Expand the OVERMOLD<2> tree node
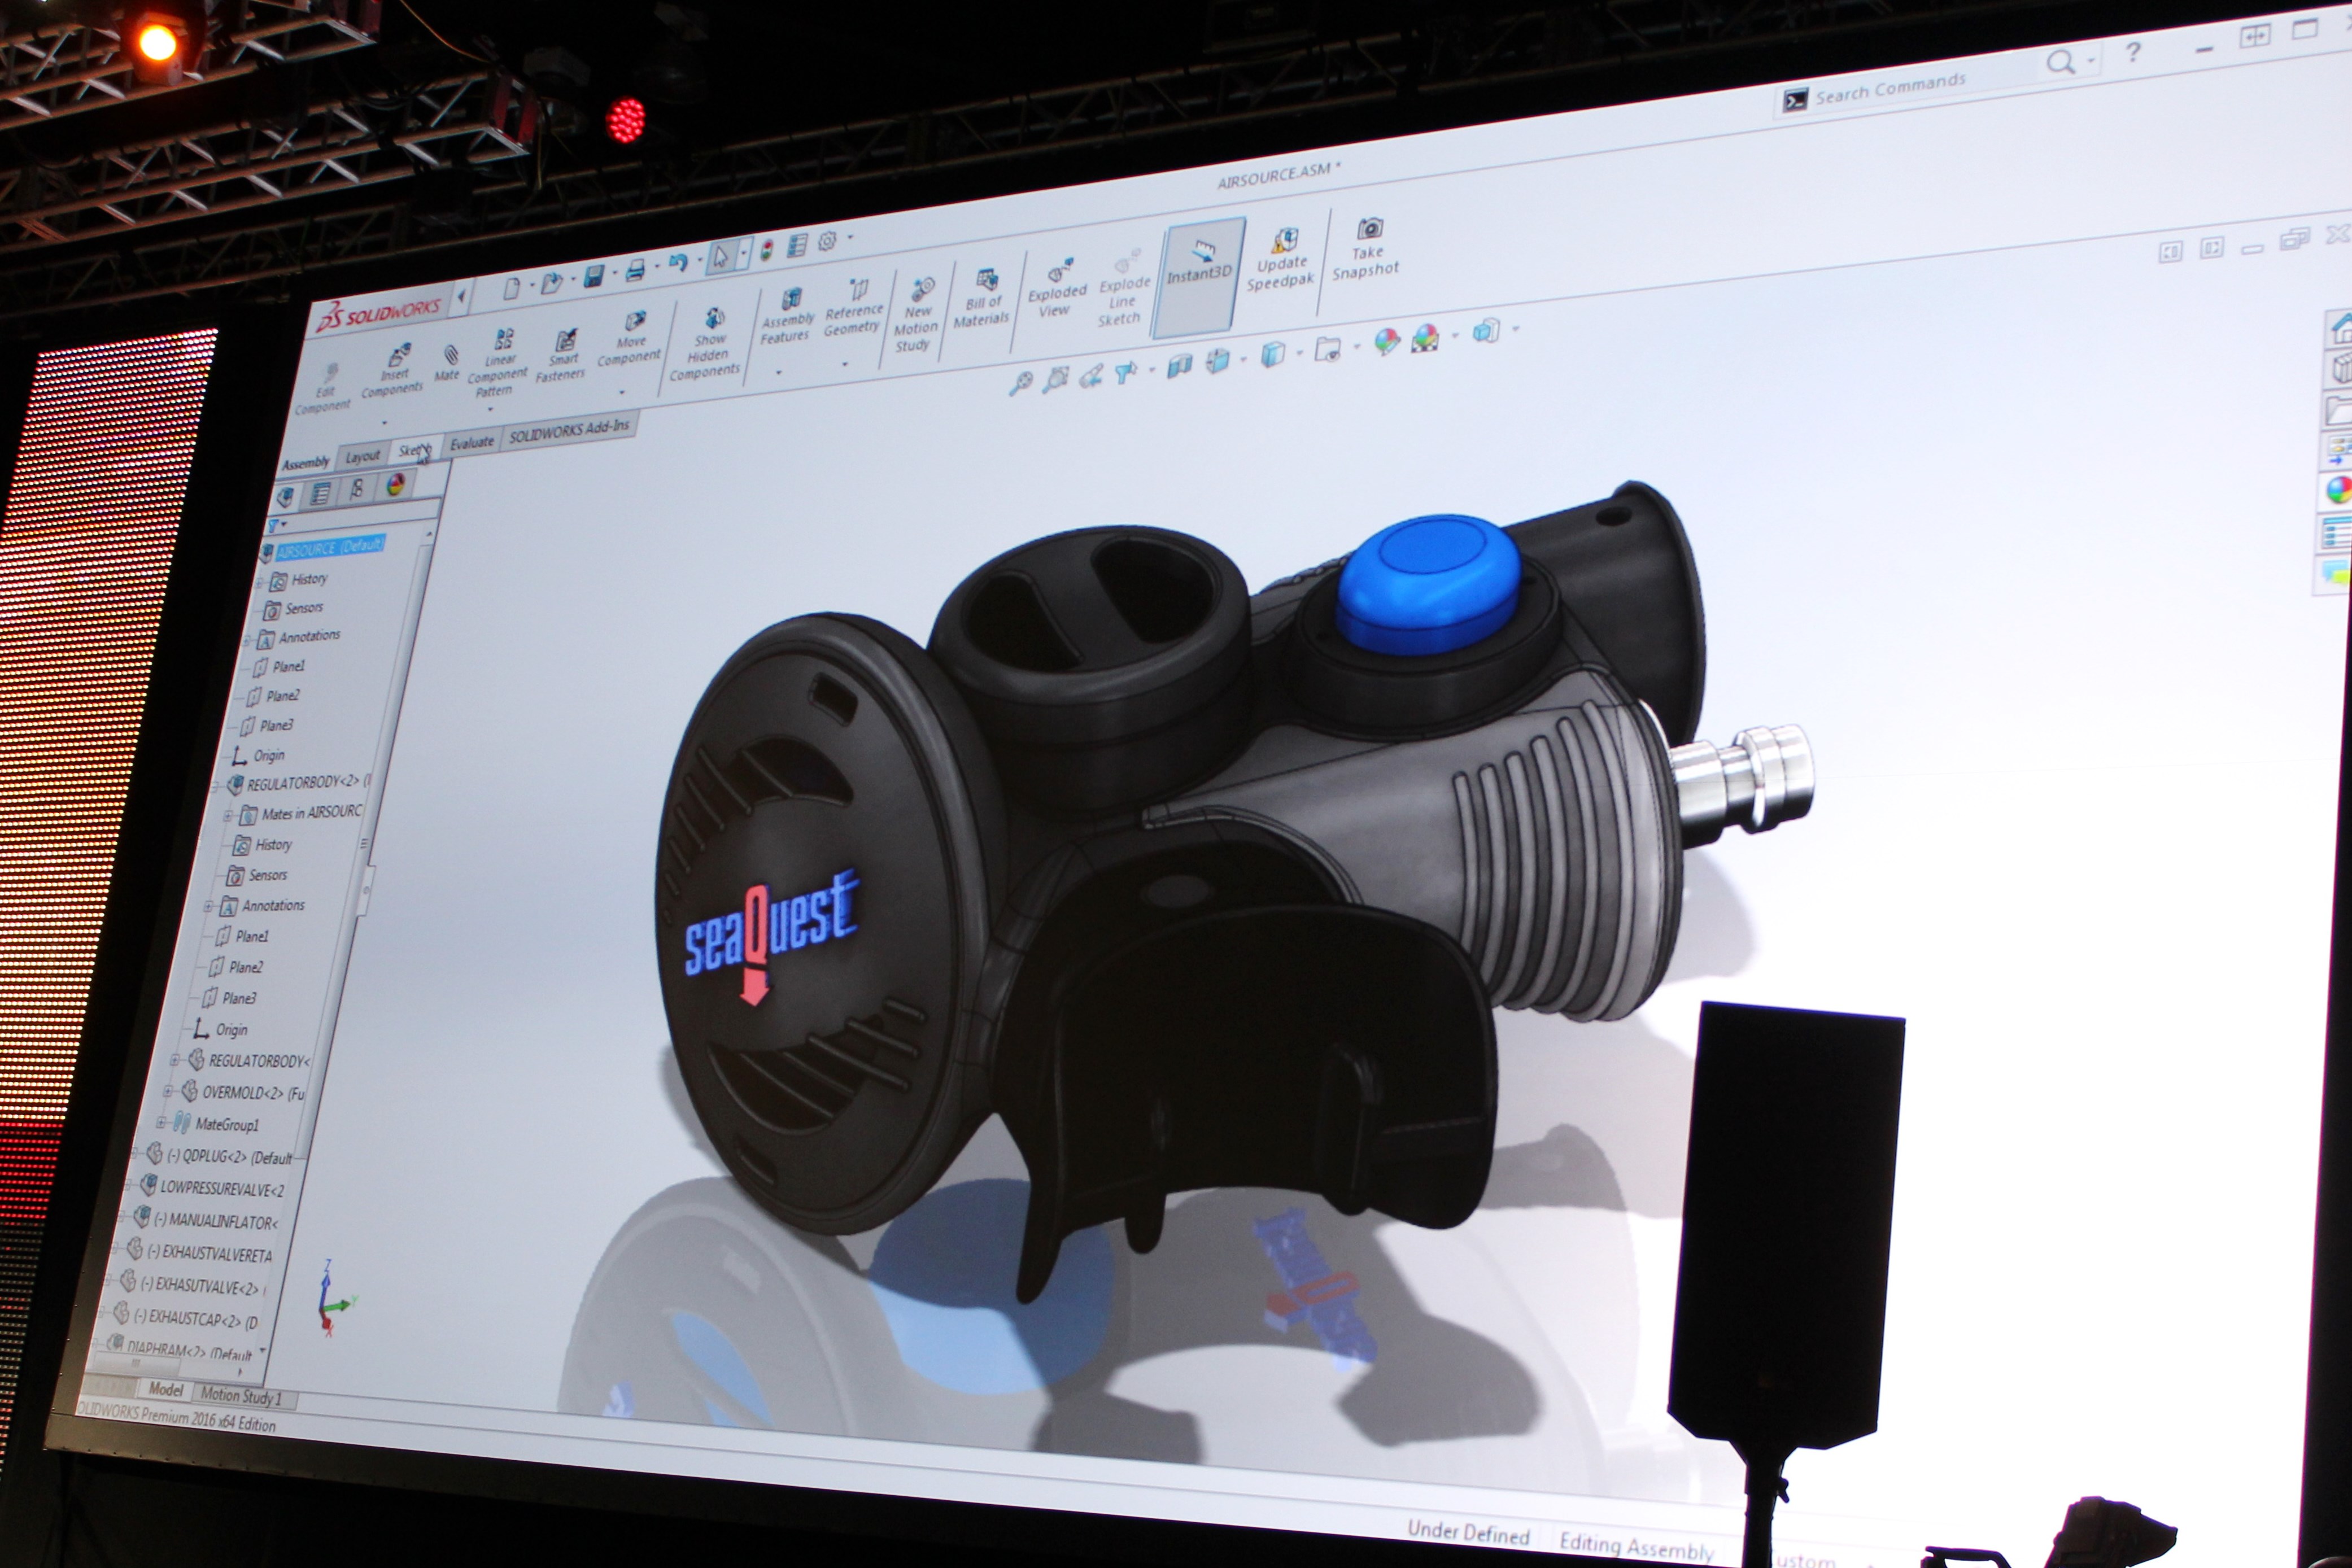2352x1568 pixels. (x=168, y=1091)
